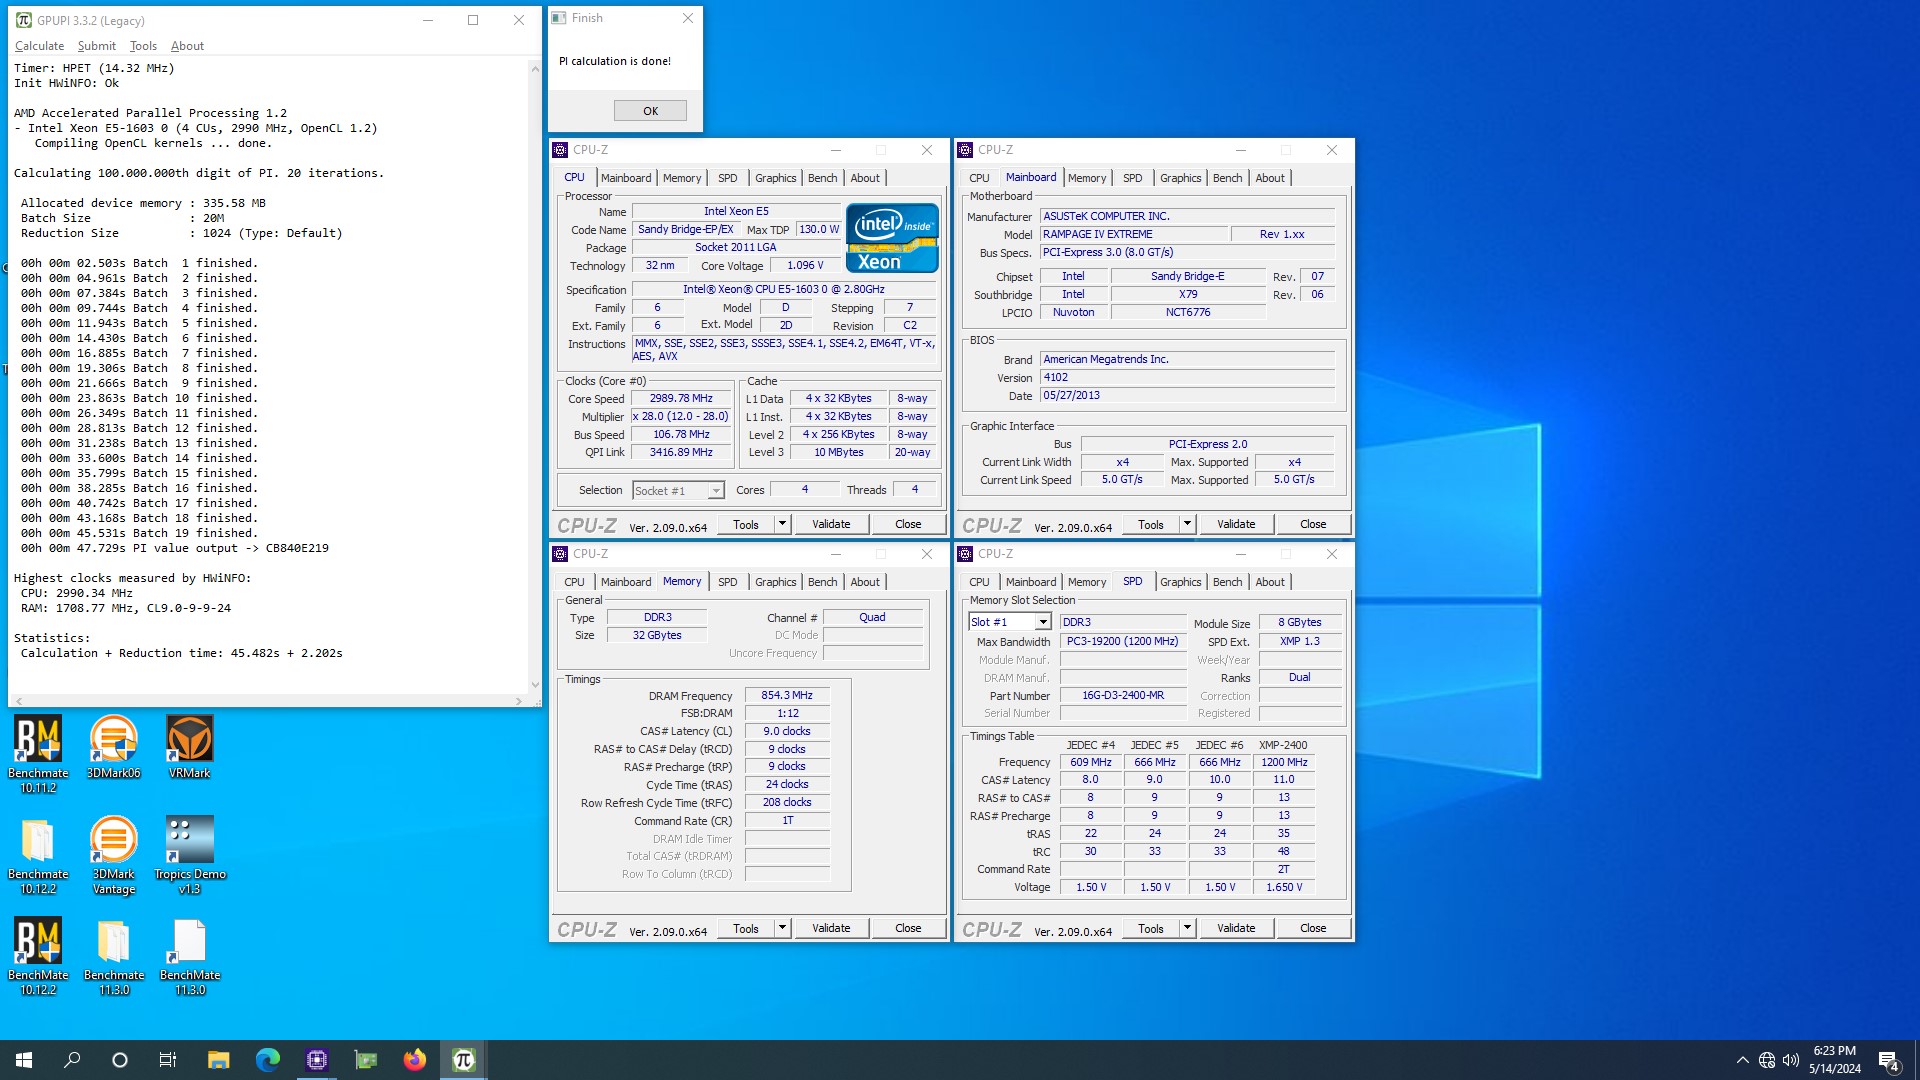1920x1080 pixels.
Task: Click the DRAM Frequency 854.3 MHz value
Action: pos(787,695)
